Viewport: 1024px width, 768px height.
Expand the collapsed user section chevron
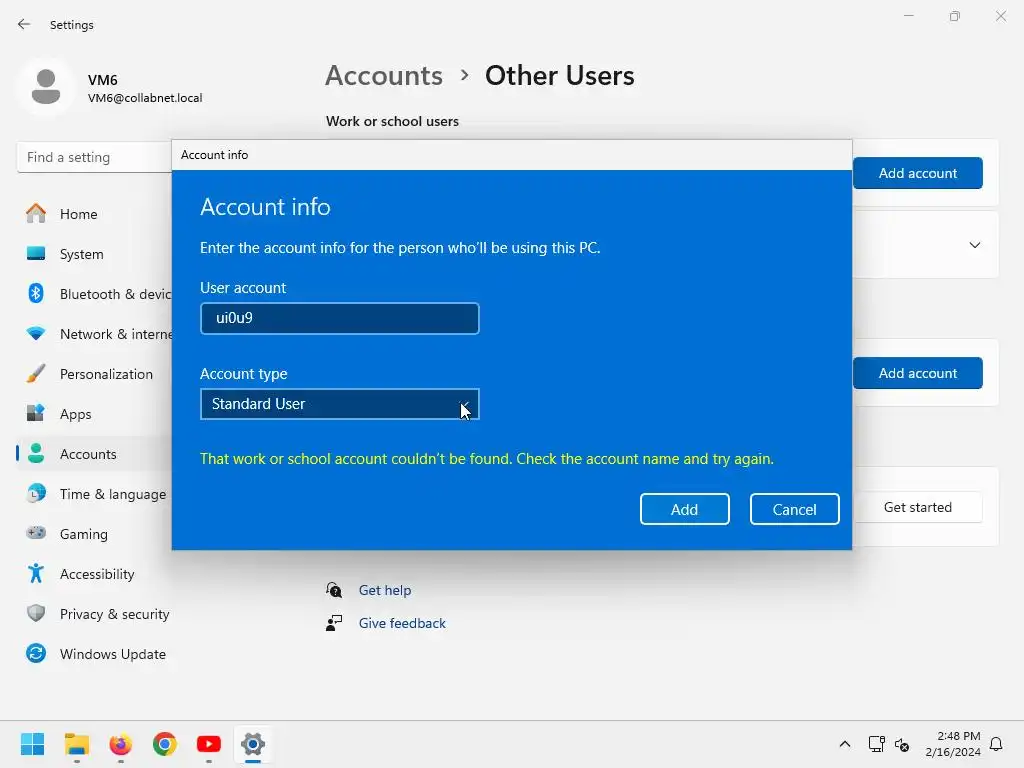[x=974, y=245]
